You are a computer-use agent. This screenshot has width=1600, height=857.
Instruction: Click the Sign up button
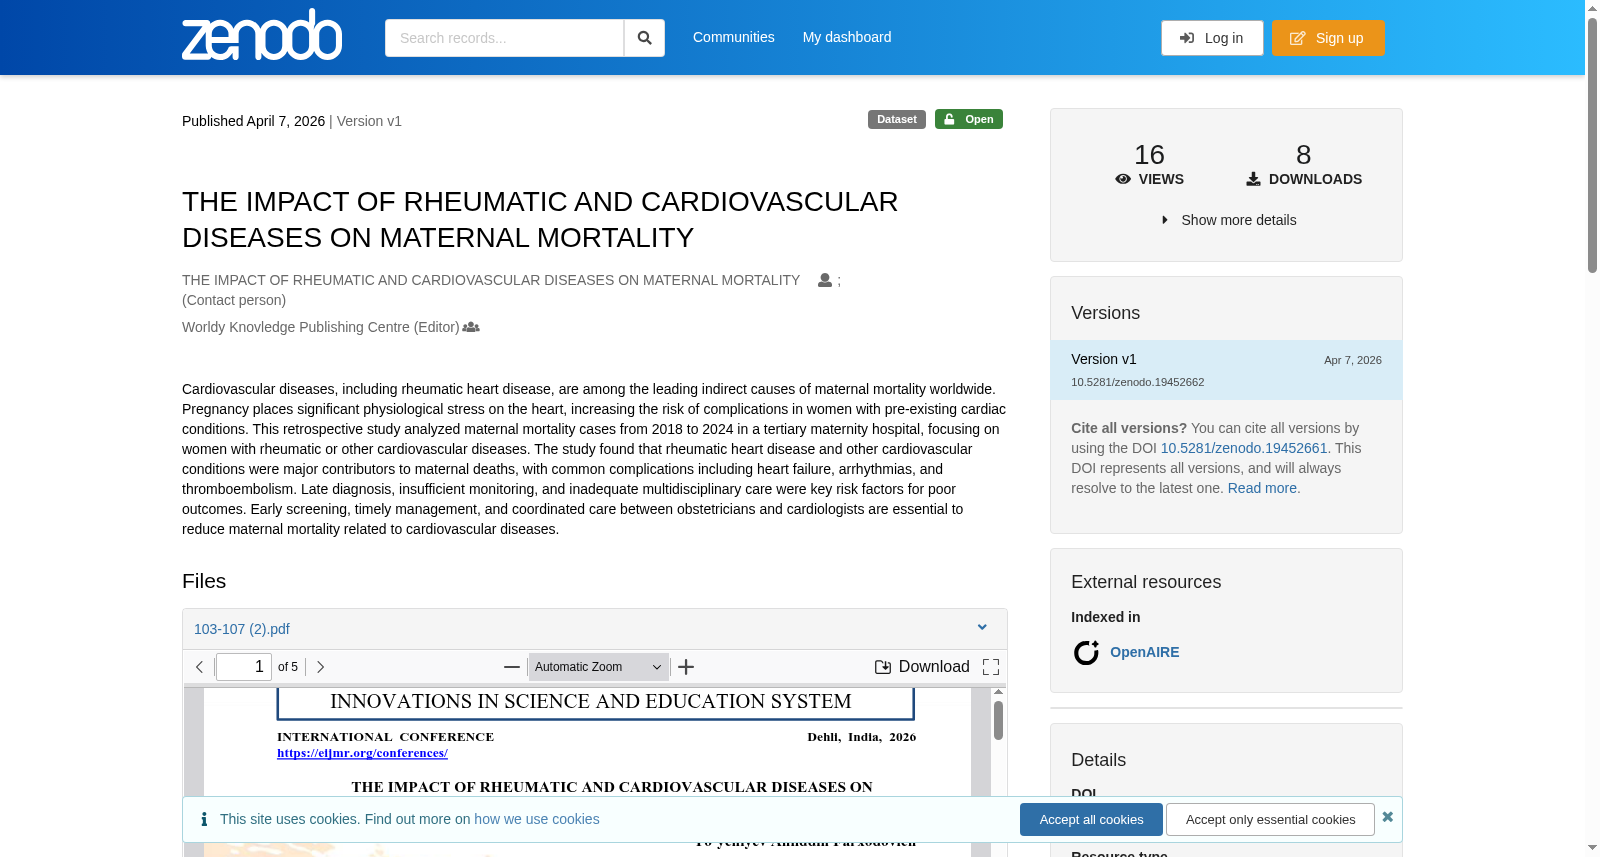click(x=1328, y=38)
